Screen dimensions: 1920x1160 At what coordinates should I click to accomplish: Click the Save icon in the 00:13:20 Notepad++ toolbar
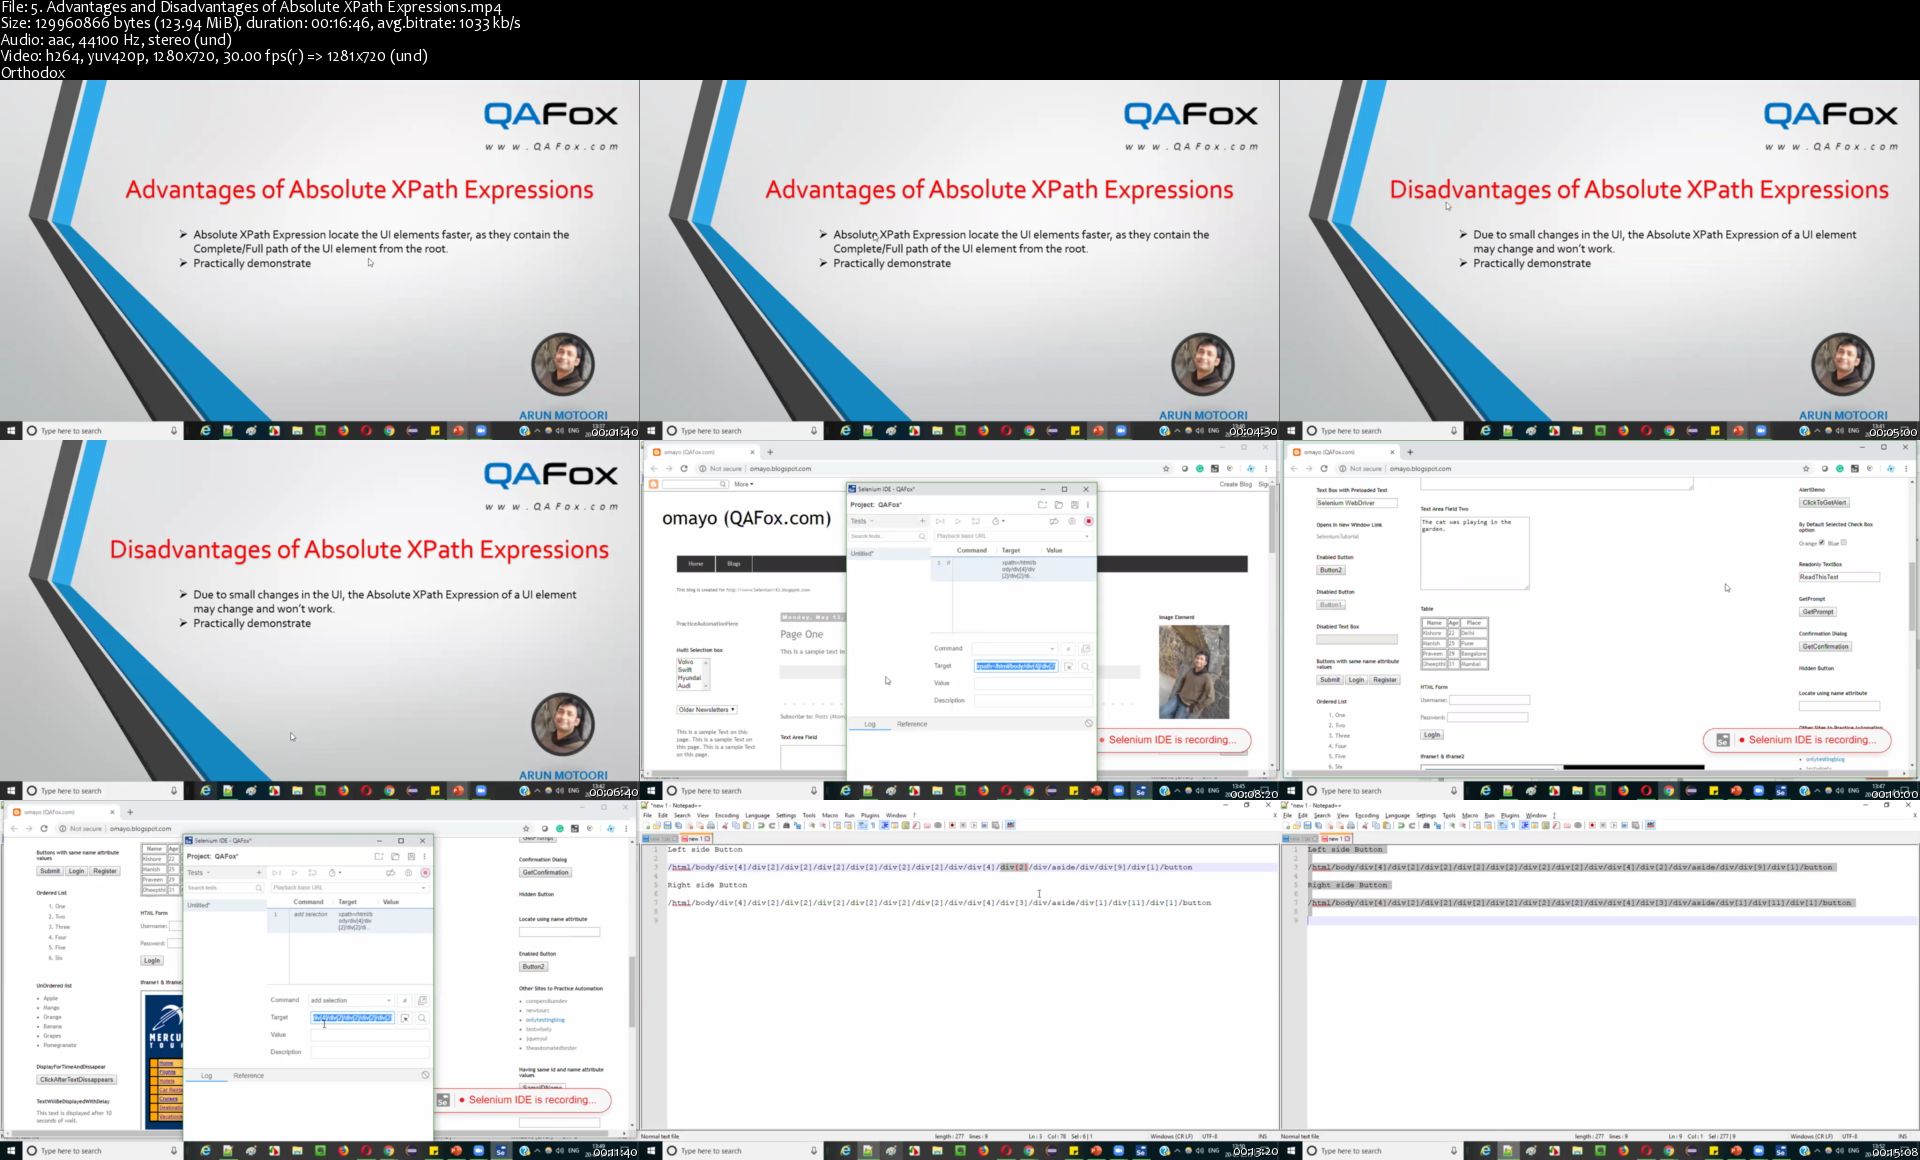pyautogui.click(x=667, y=825)
